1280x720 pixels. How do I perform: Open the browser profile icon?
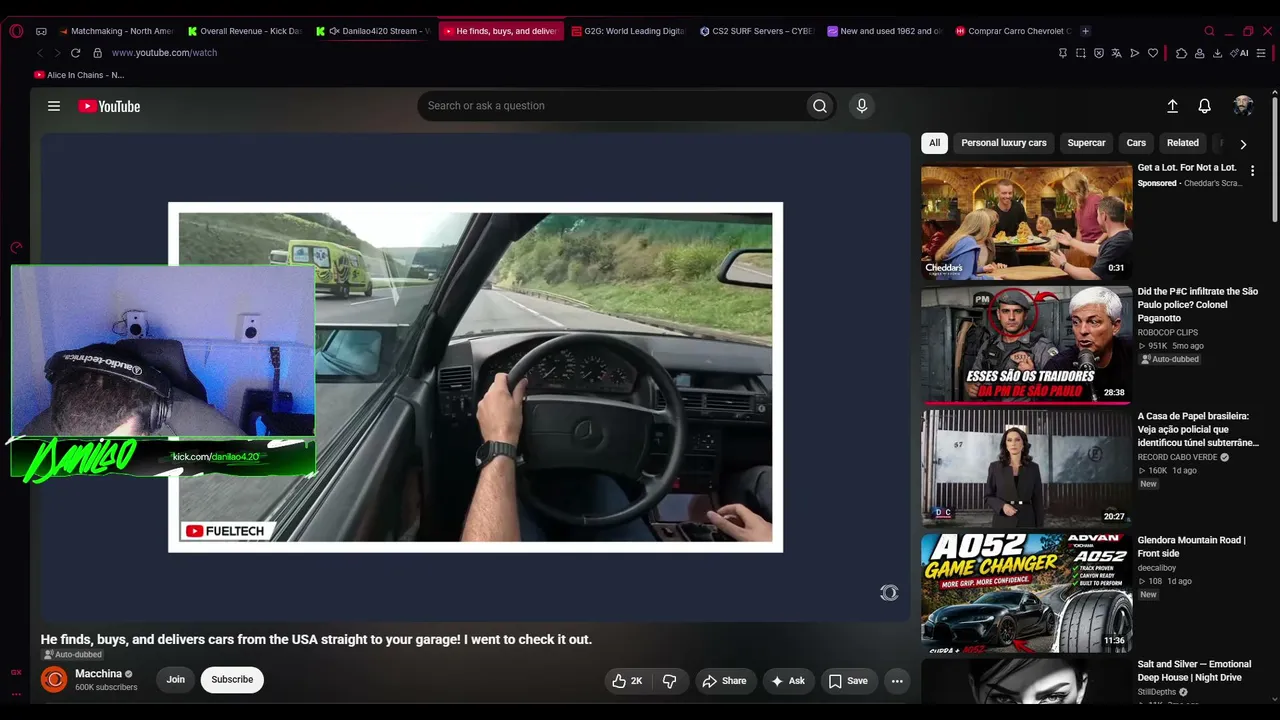(x=1199, y=53)
